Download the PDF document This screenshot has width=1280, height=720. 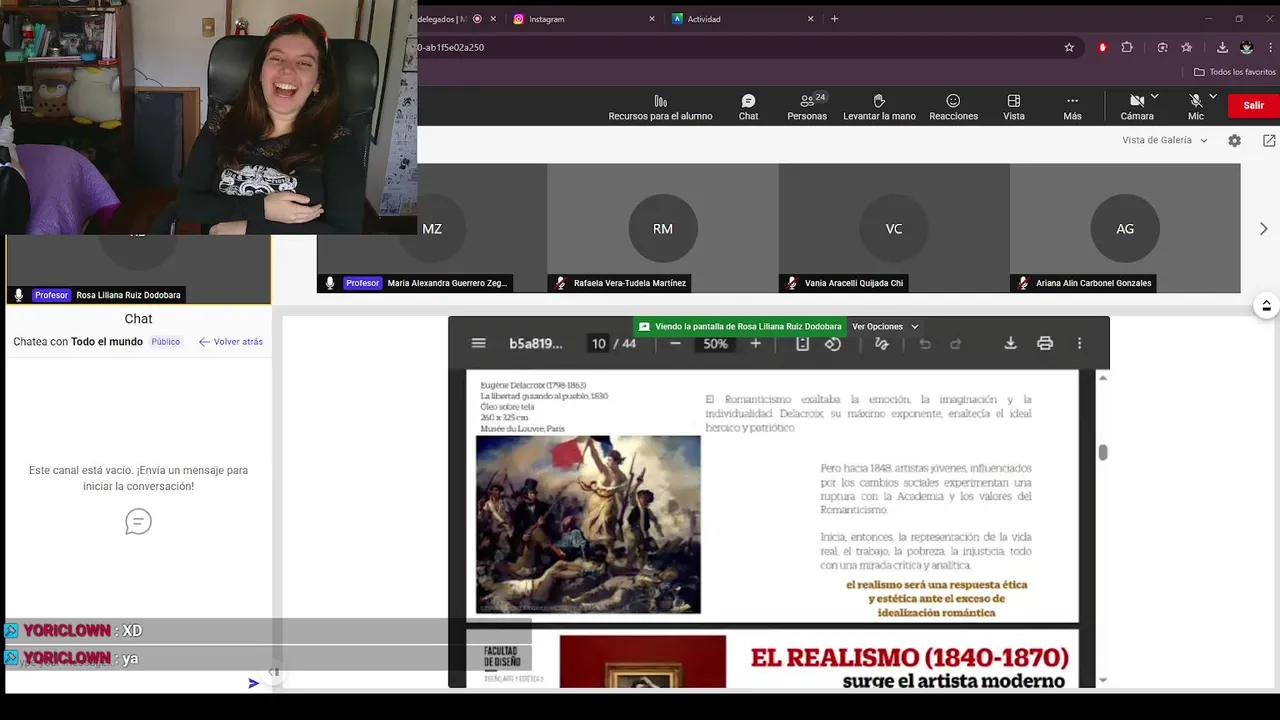point(1010,343)
